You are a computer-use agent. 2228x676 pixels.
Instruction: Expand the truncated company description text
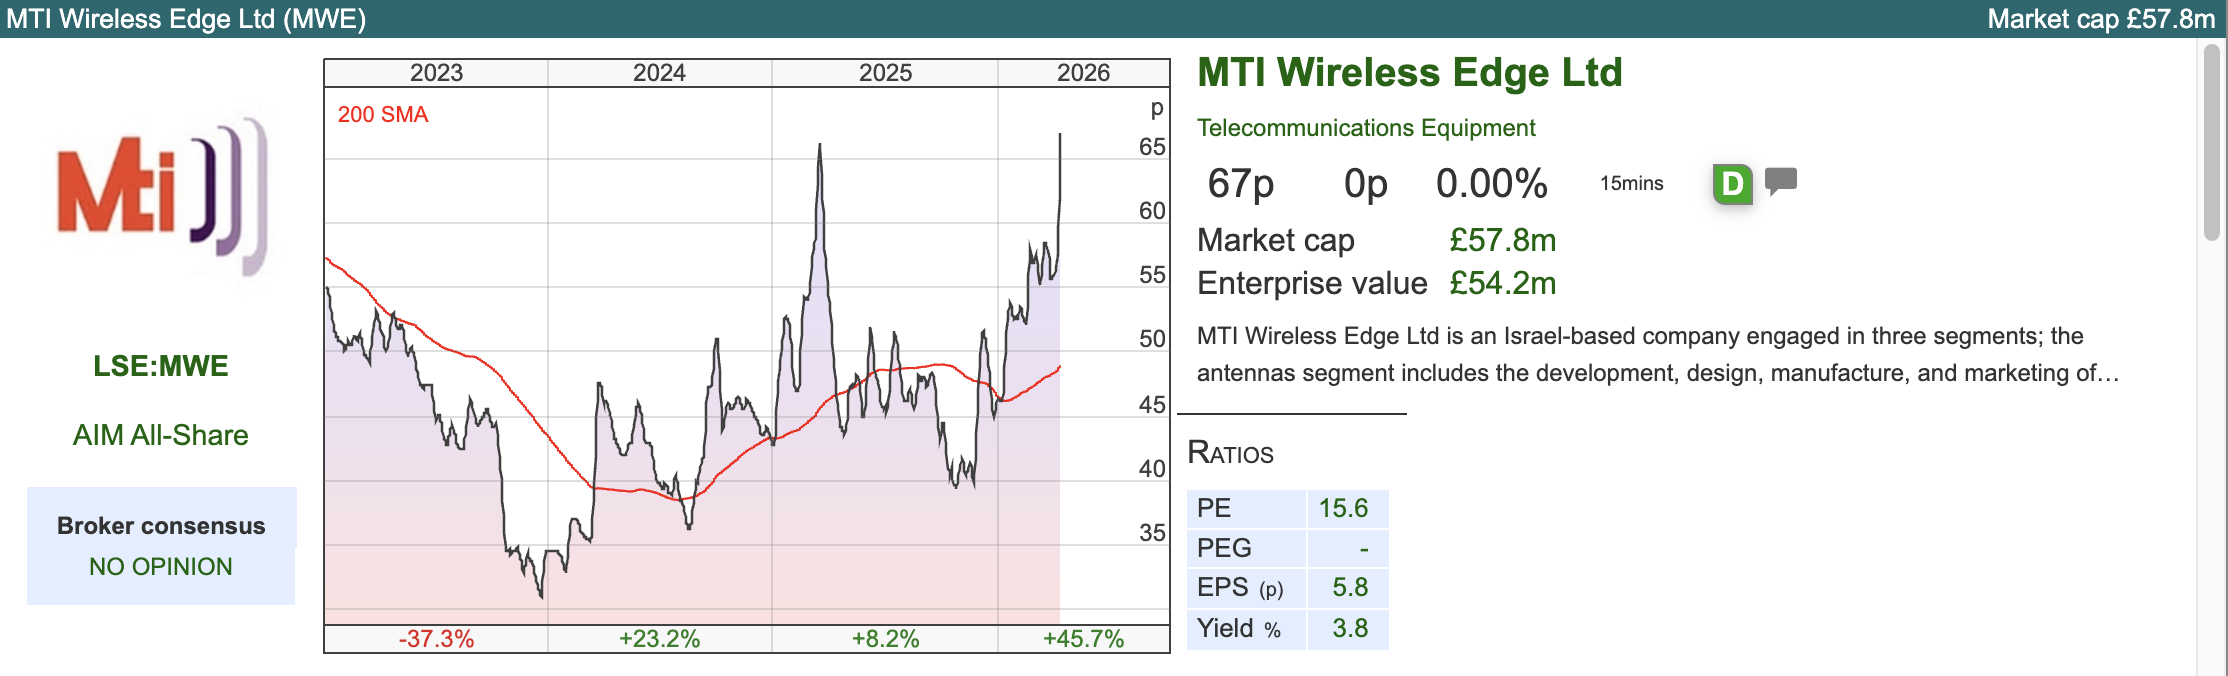(2110, 374)
